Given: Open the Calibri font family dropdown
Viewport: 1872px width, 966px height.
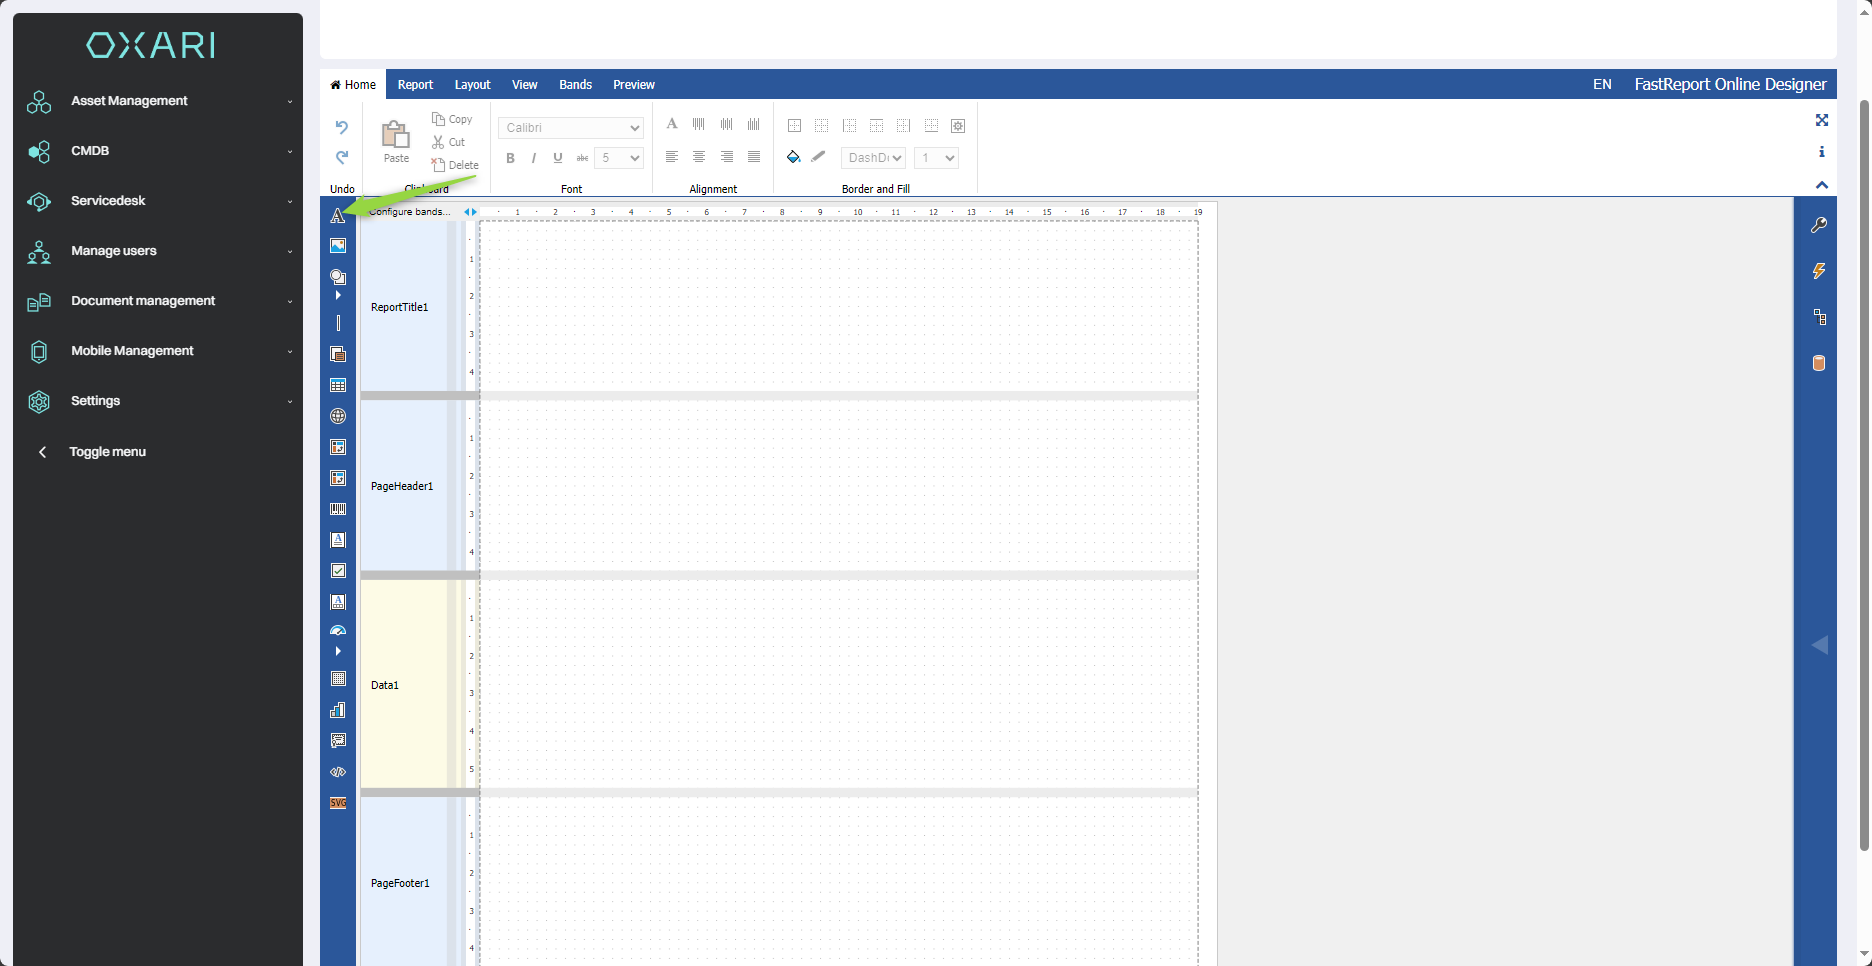Looking at the screenshot, I should pos(570,128).
